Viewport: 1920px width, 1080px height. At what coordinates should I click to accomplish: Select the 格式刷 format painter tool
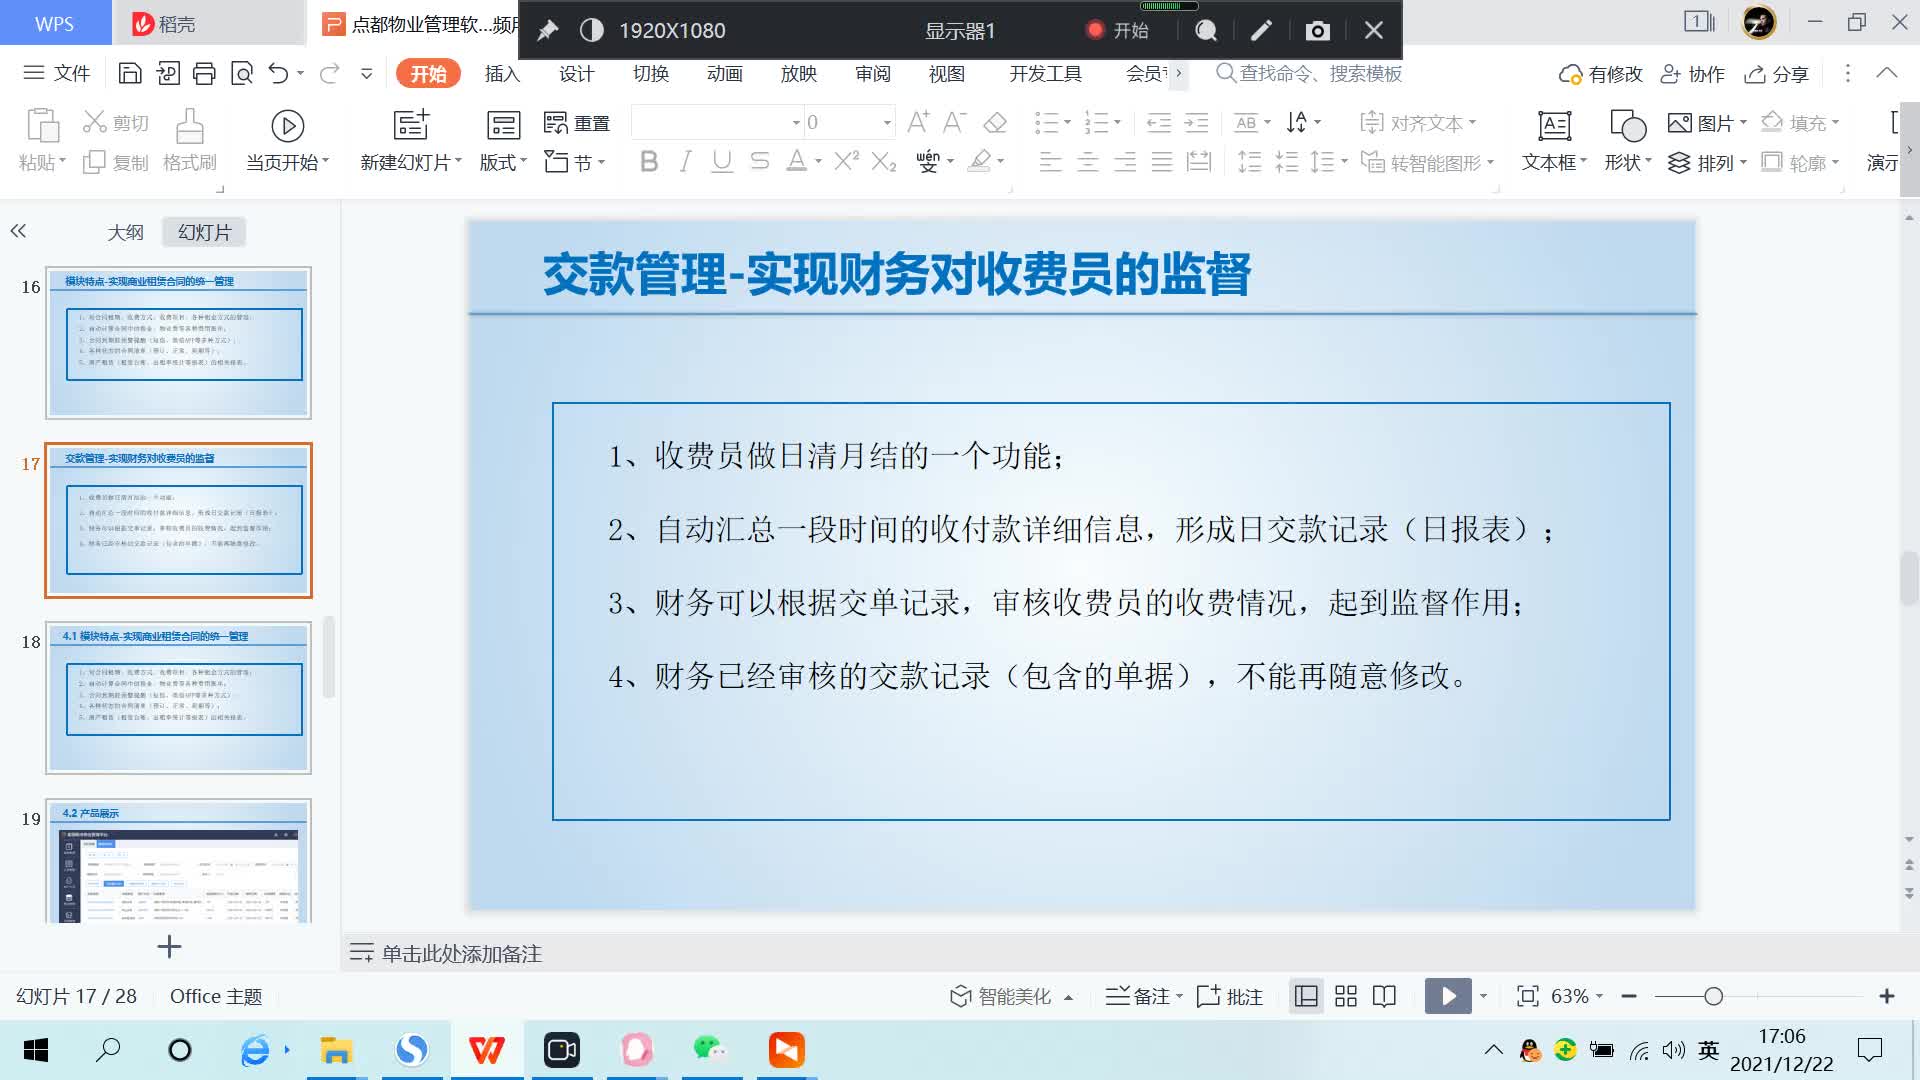[190, 140]
